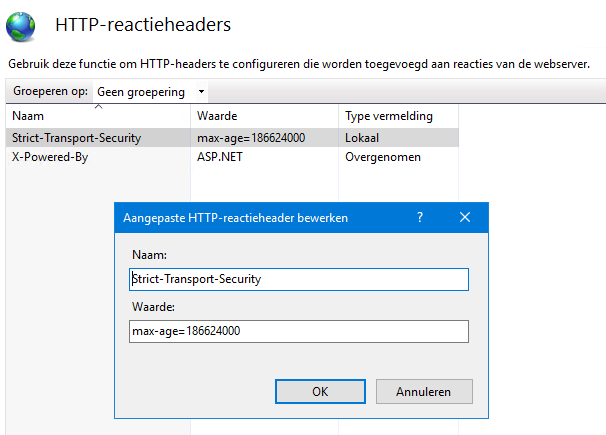Image resolution: width=606 pixels, height=435 pixels.
Task: Focus the Waarde input field in dialog
Action: point(299,331)
